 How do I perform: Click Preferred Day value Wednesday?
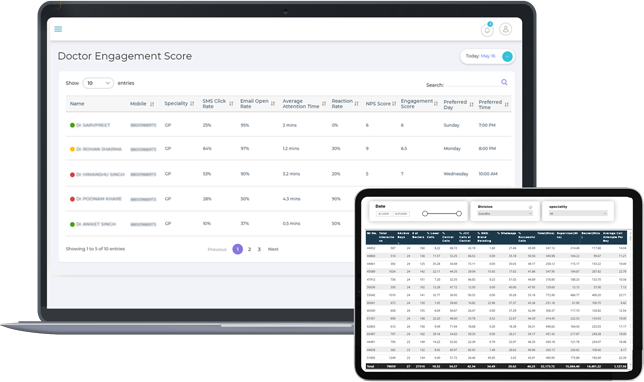point(456,174)
